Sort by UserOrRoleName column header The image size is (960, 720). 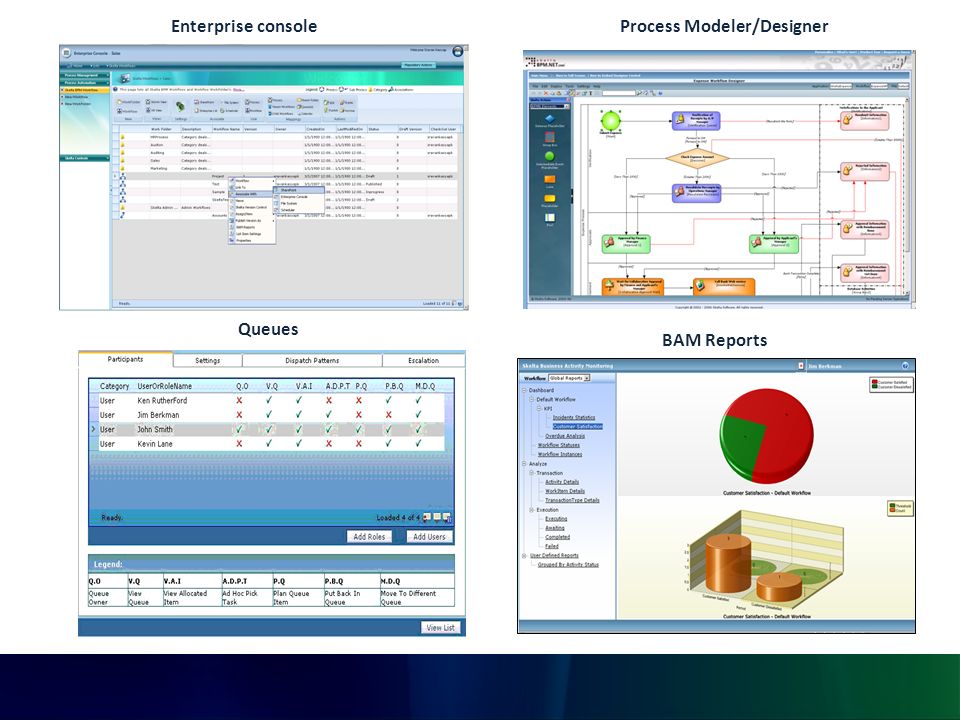(x=165, y=386)
